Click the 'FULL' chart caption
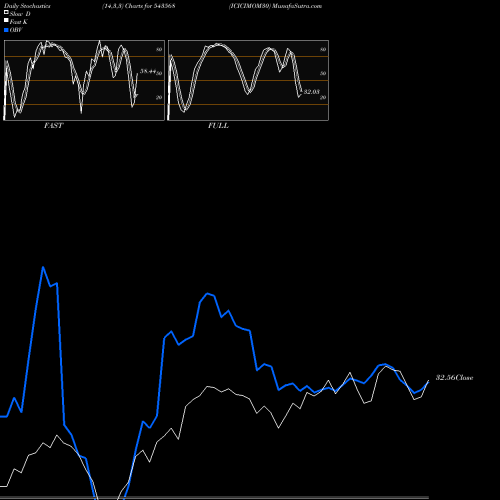This screenshot has width=500, height=500. pyautogui.click(x=218, y=126)
